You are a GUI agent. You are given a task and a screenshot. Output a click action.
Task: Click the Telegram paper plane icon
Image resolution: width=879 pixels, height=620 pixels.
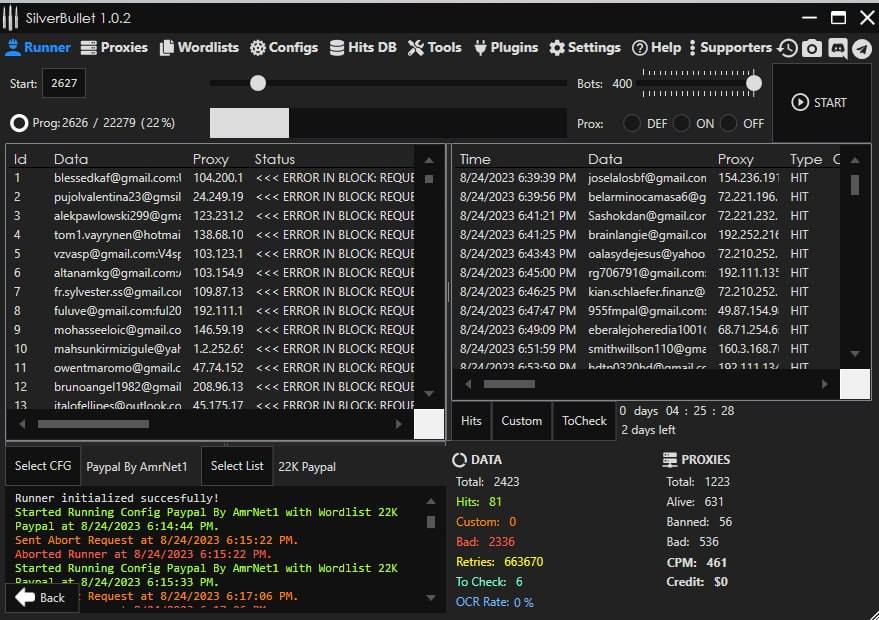tap(861, 48)
